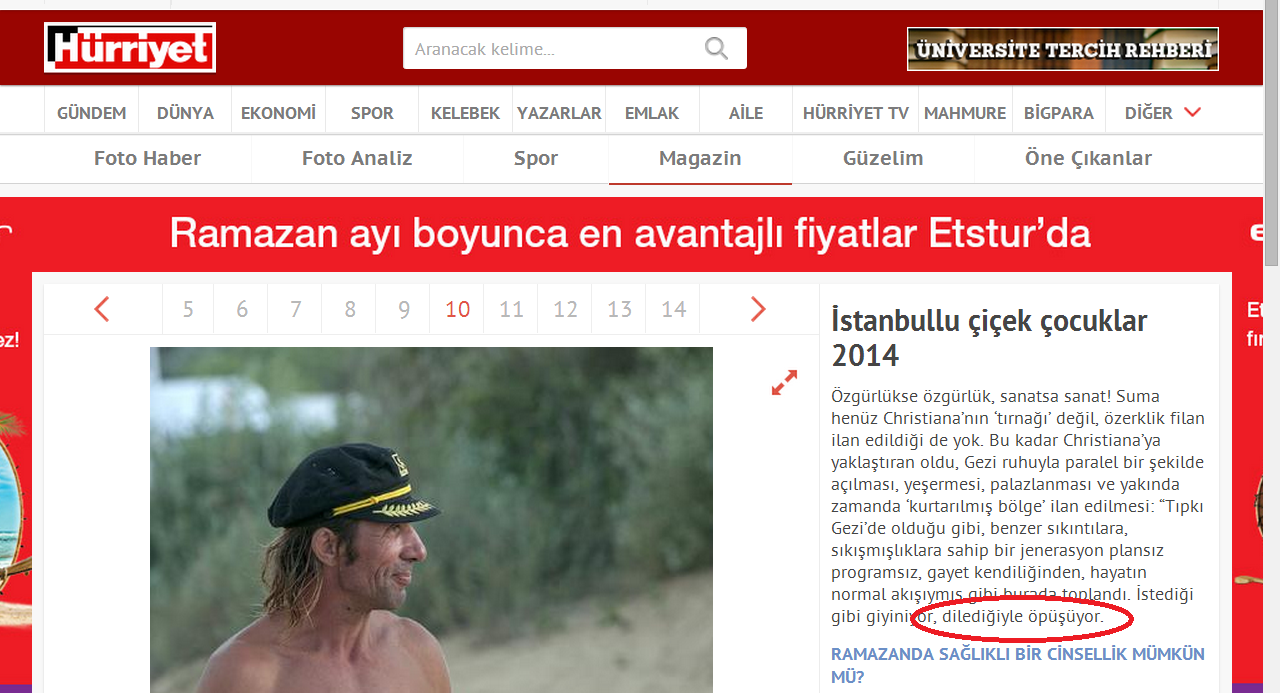Click the Hürriyet logo
1280x693 pixels.
130,48
